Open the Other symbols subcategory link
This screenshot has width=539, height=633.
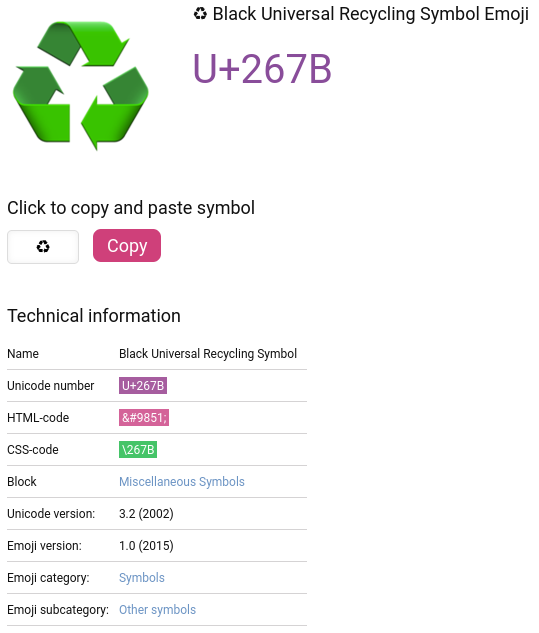pyautogui.click(x=157, y=610)
